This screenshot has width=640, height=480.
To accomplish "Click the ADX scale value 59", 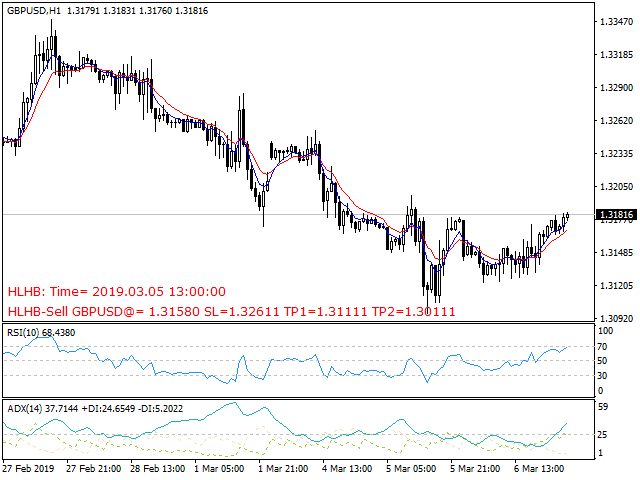I will (602, 407).
